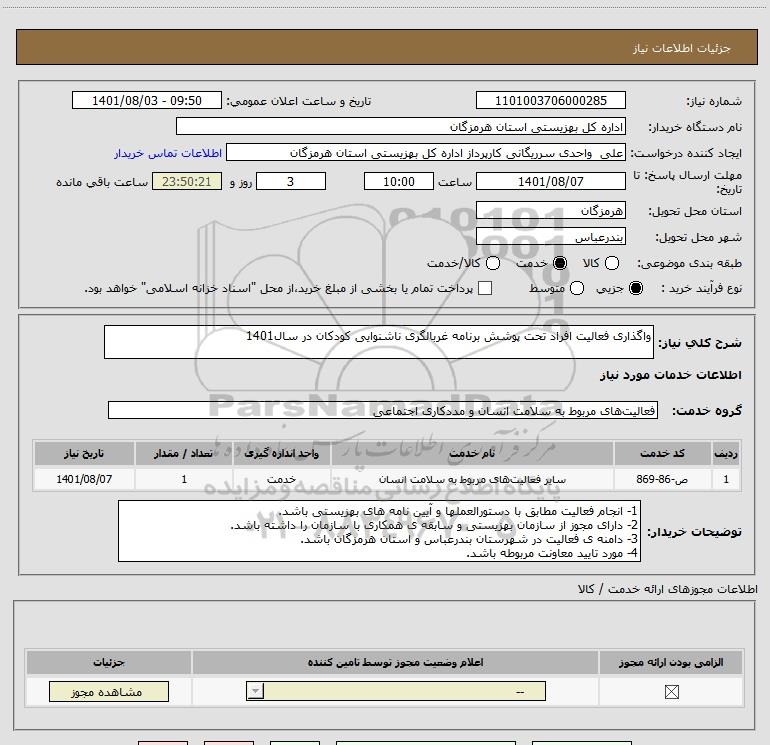Click the response deadline date 1401/08/07 field
The image size is (770, 745).
[550, 181]
